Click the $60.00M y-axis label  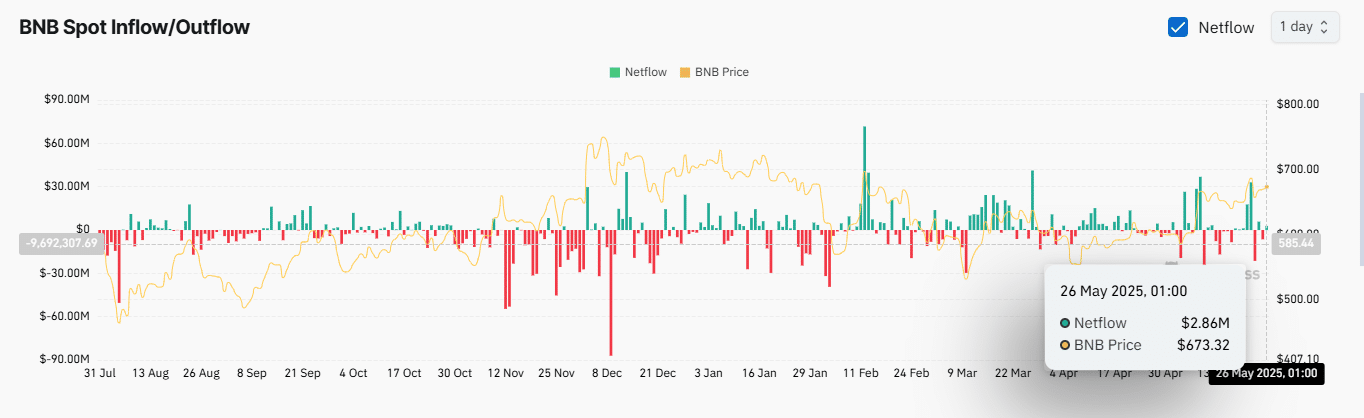[x=66, y=143]
